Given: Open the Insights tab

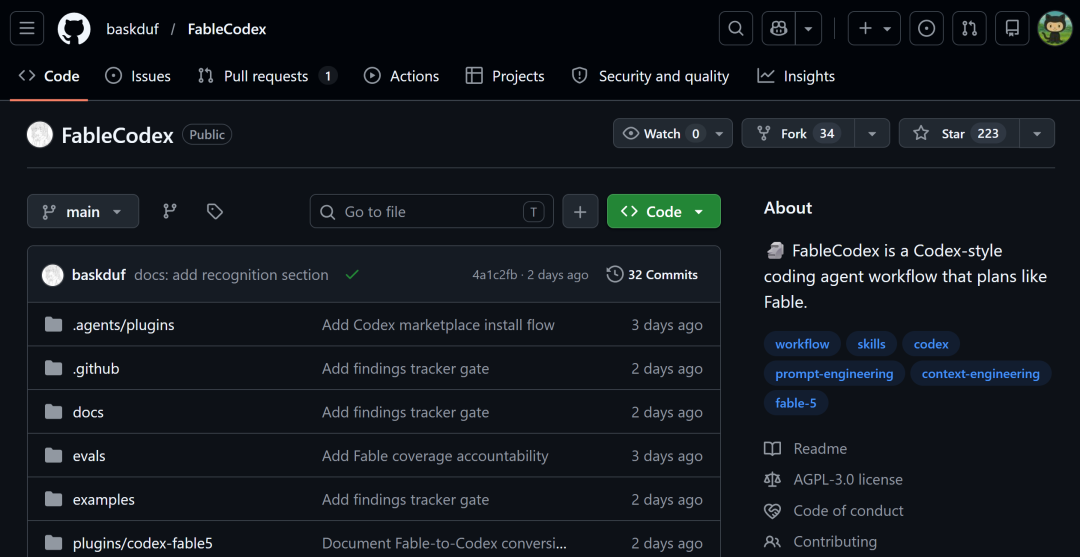Looking at the screenshot, I should (796, 76).
